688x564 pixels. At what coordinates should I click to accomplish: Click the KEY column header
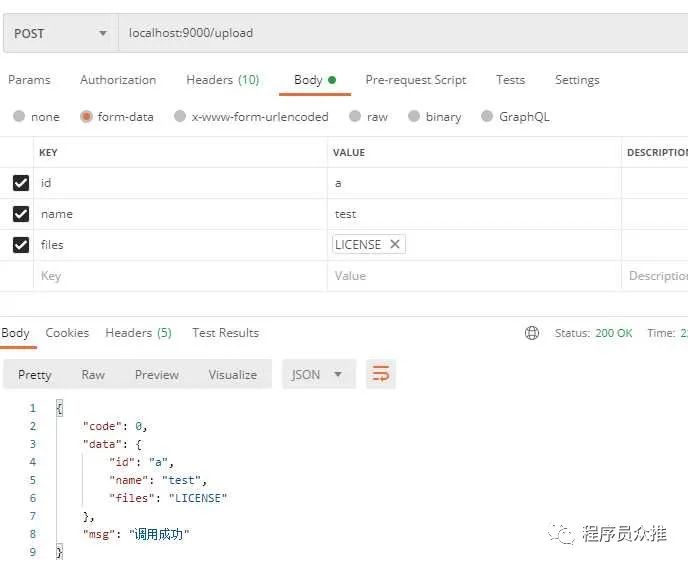(48, 153)
